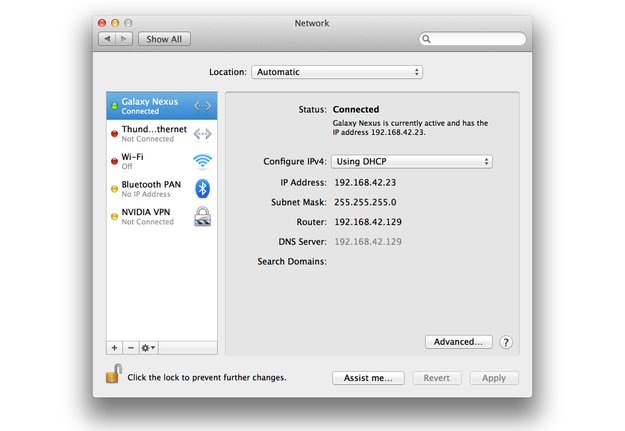The image size is (625, 431).
Task: Click the Advanced... button
Action: 458,342
